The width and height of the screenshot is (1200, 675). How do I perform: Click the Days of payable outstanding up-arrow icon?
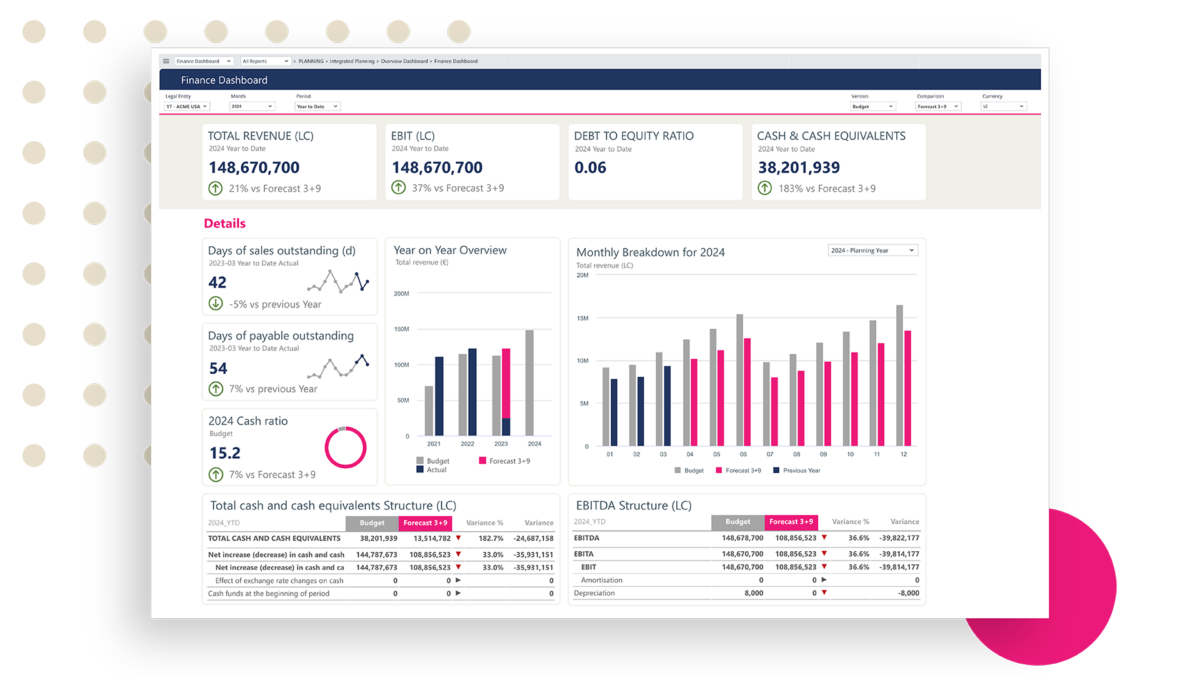(x=215, y=389)
